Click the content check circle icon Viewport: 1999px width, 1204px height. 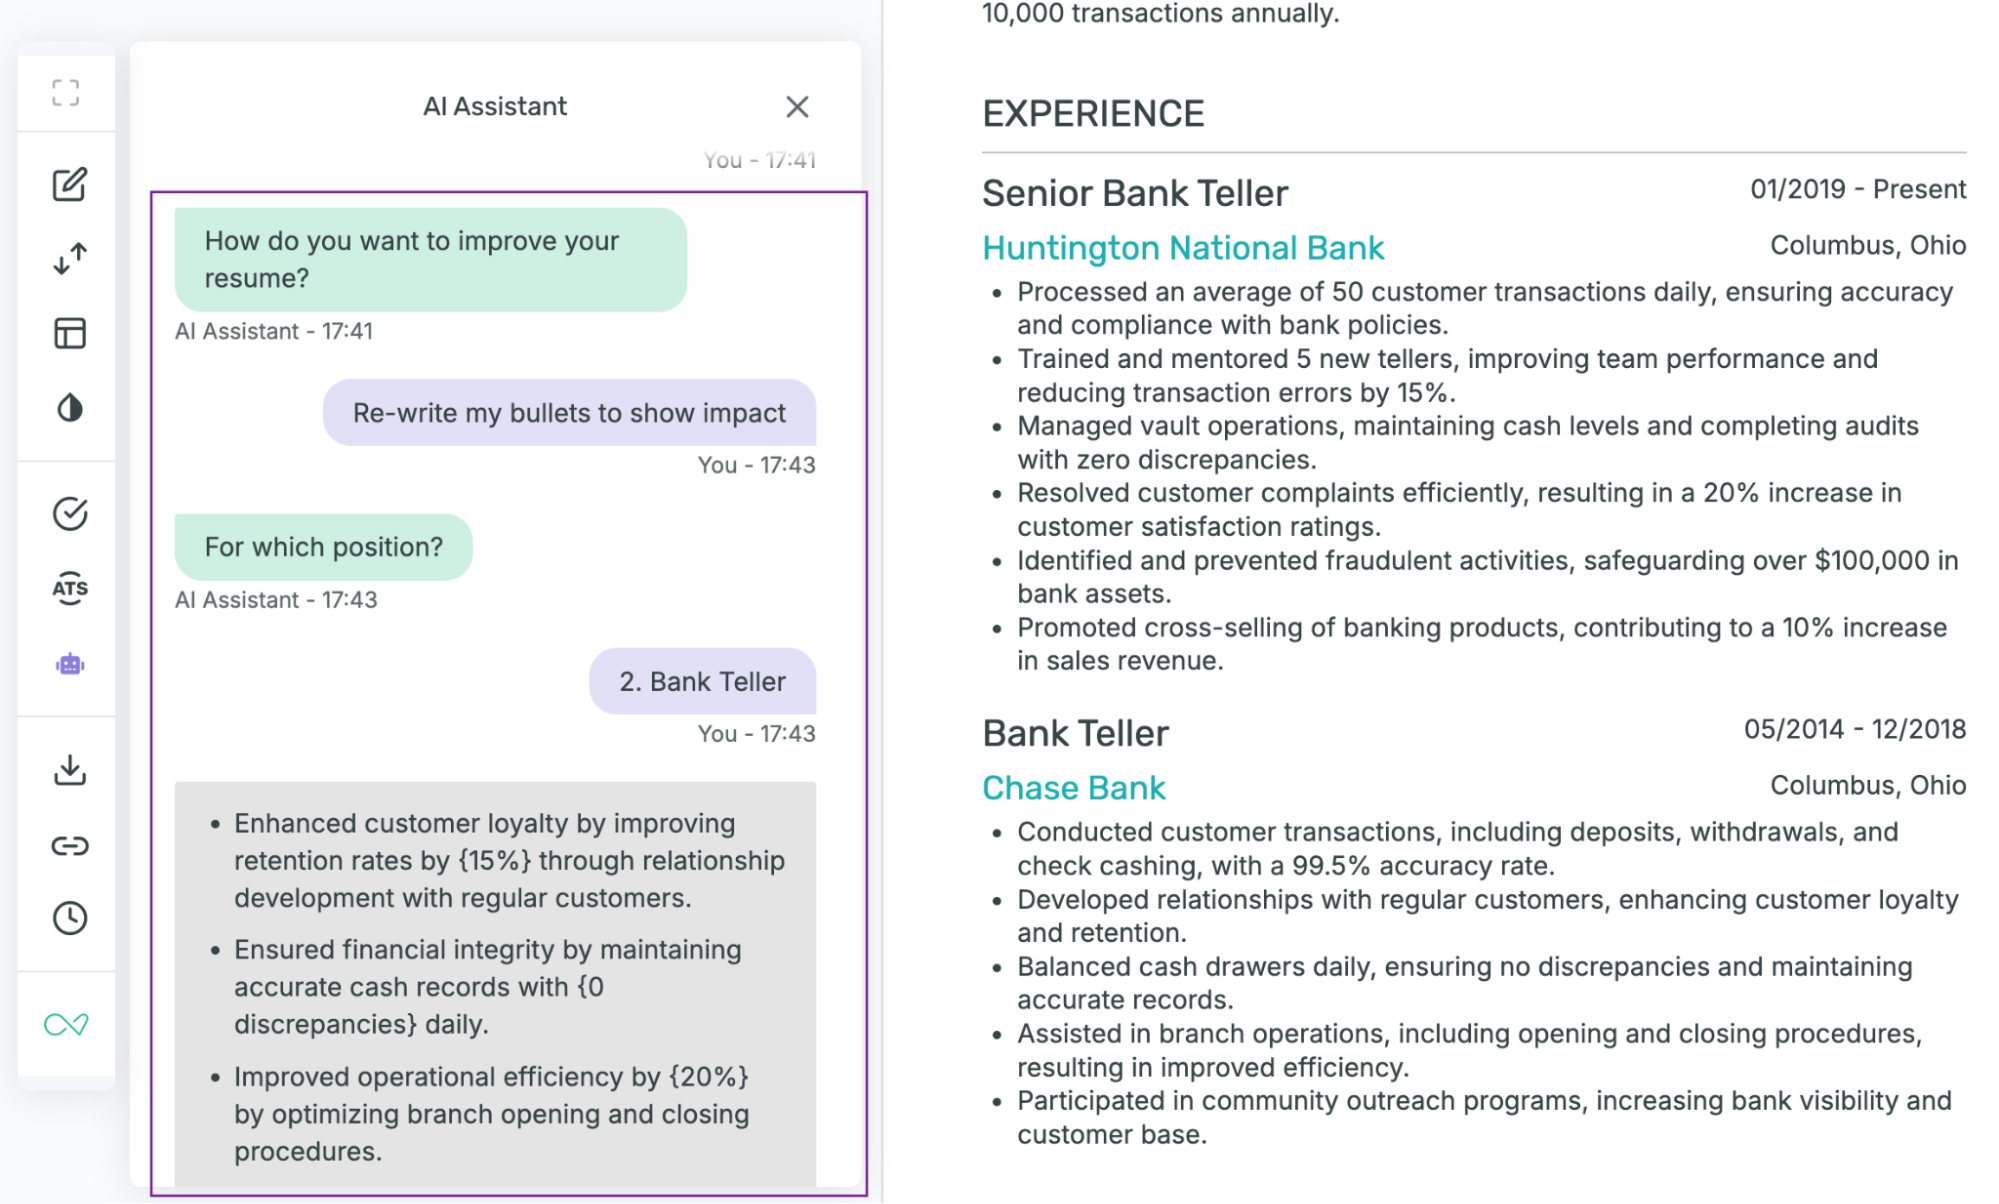click(69, 513)
